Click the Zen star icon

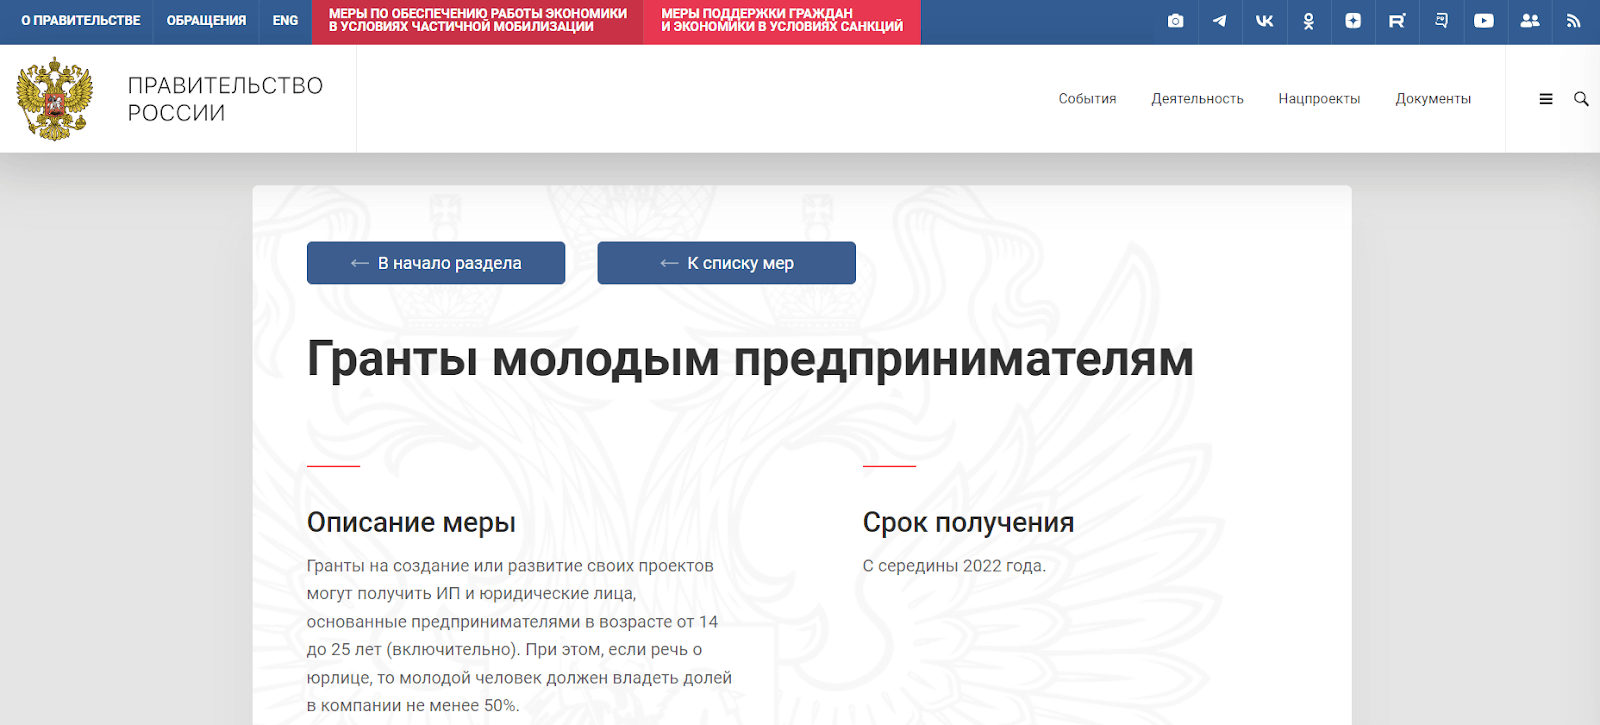point(1353,21)
